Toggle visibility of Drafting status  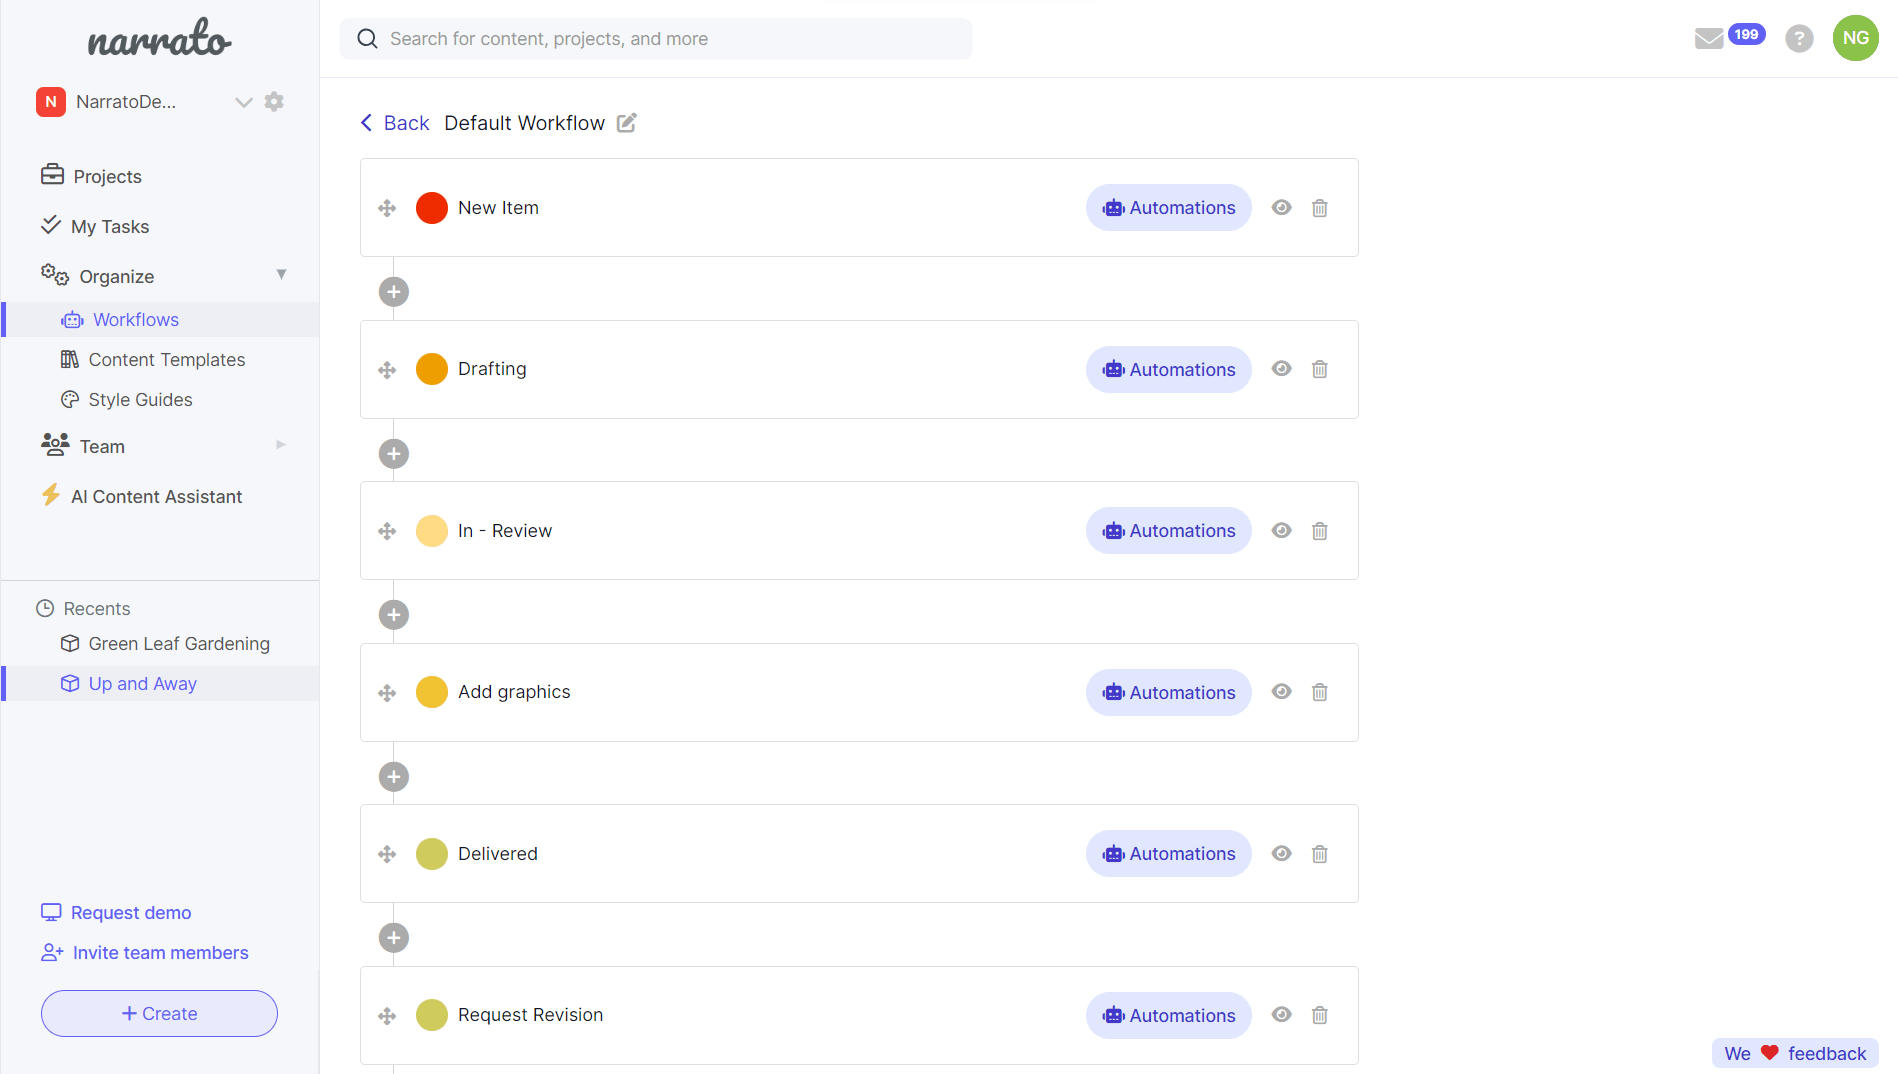click(1282, 368)
